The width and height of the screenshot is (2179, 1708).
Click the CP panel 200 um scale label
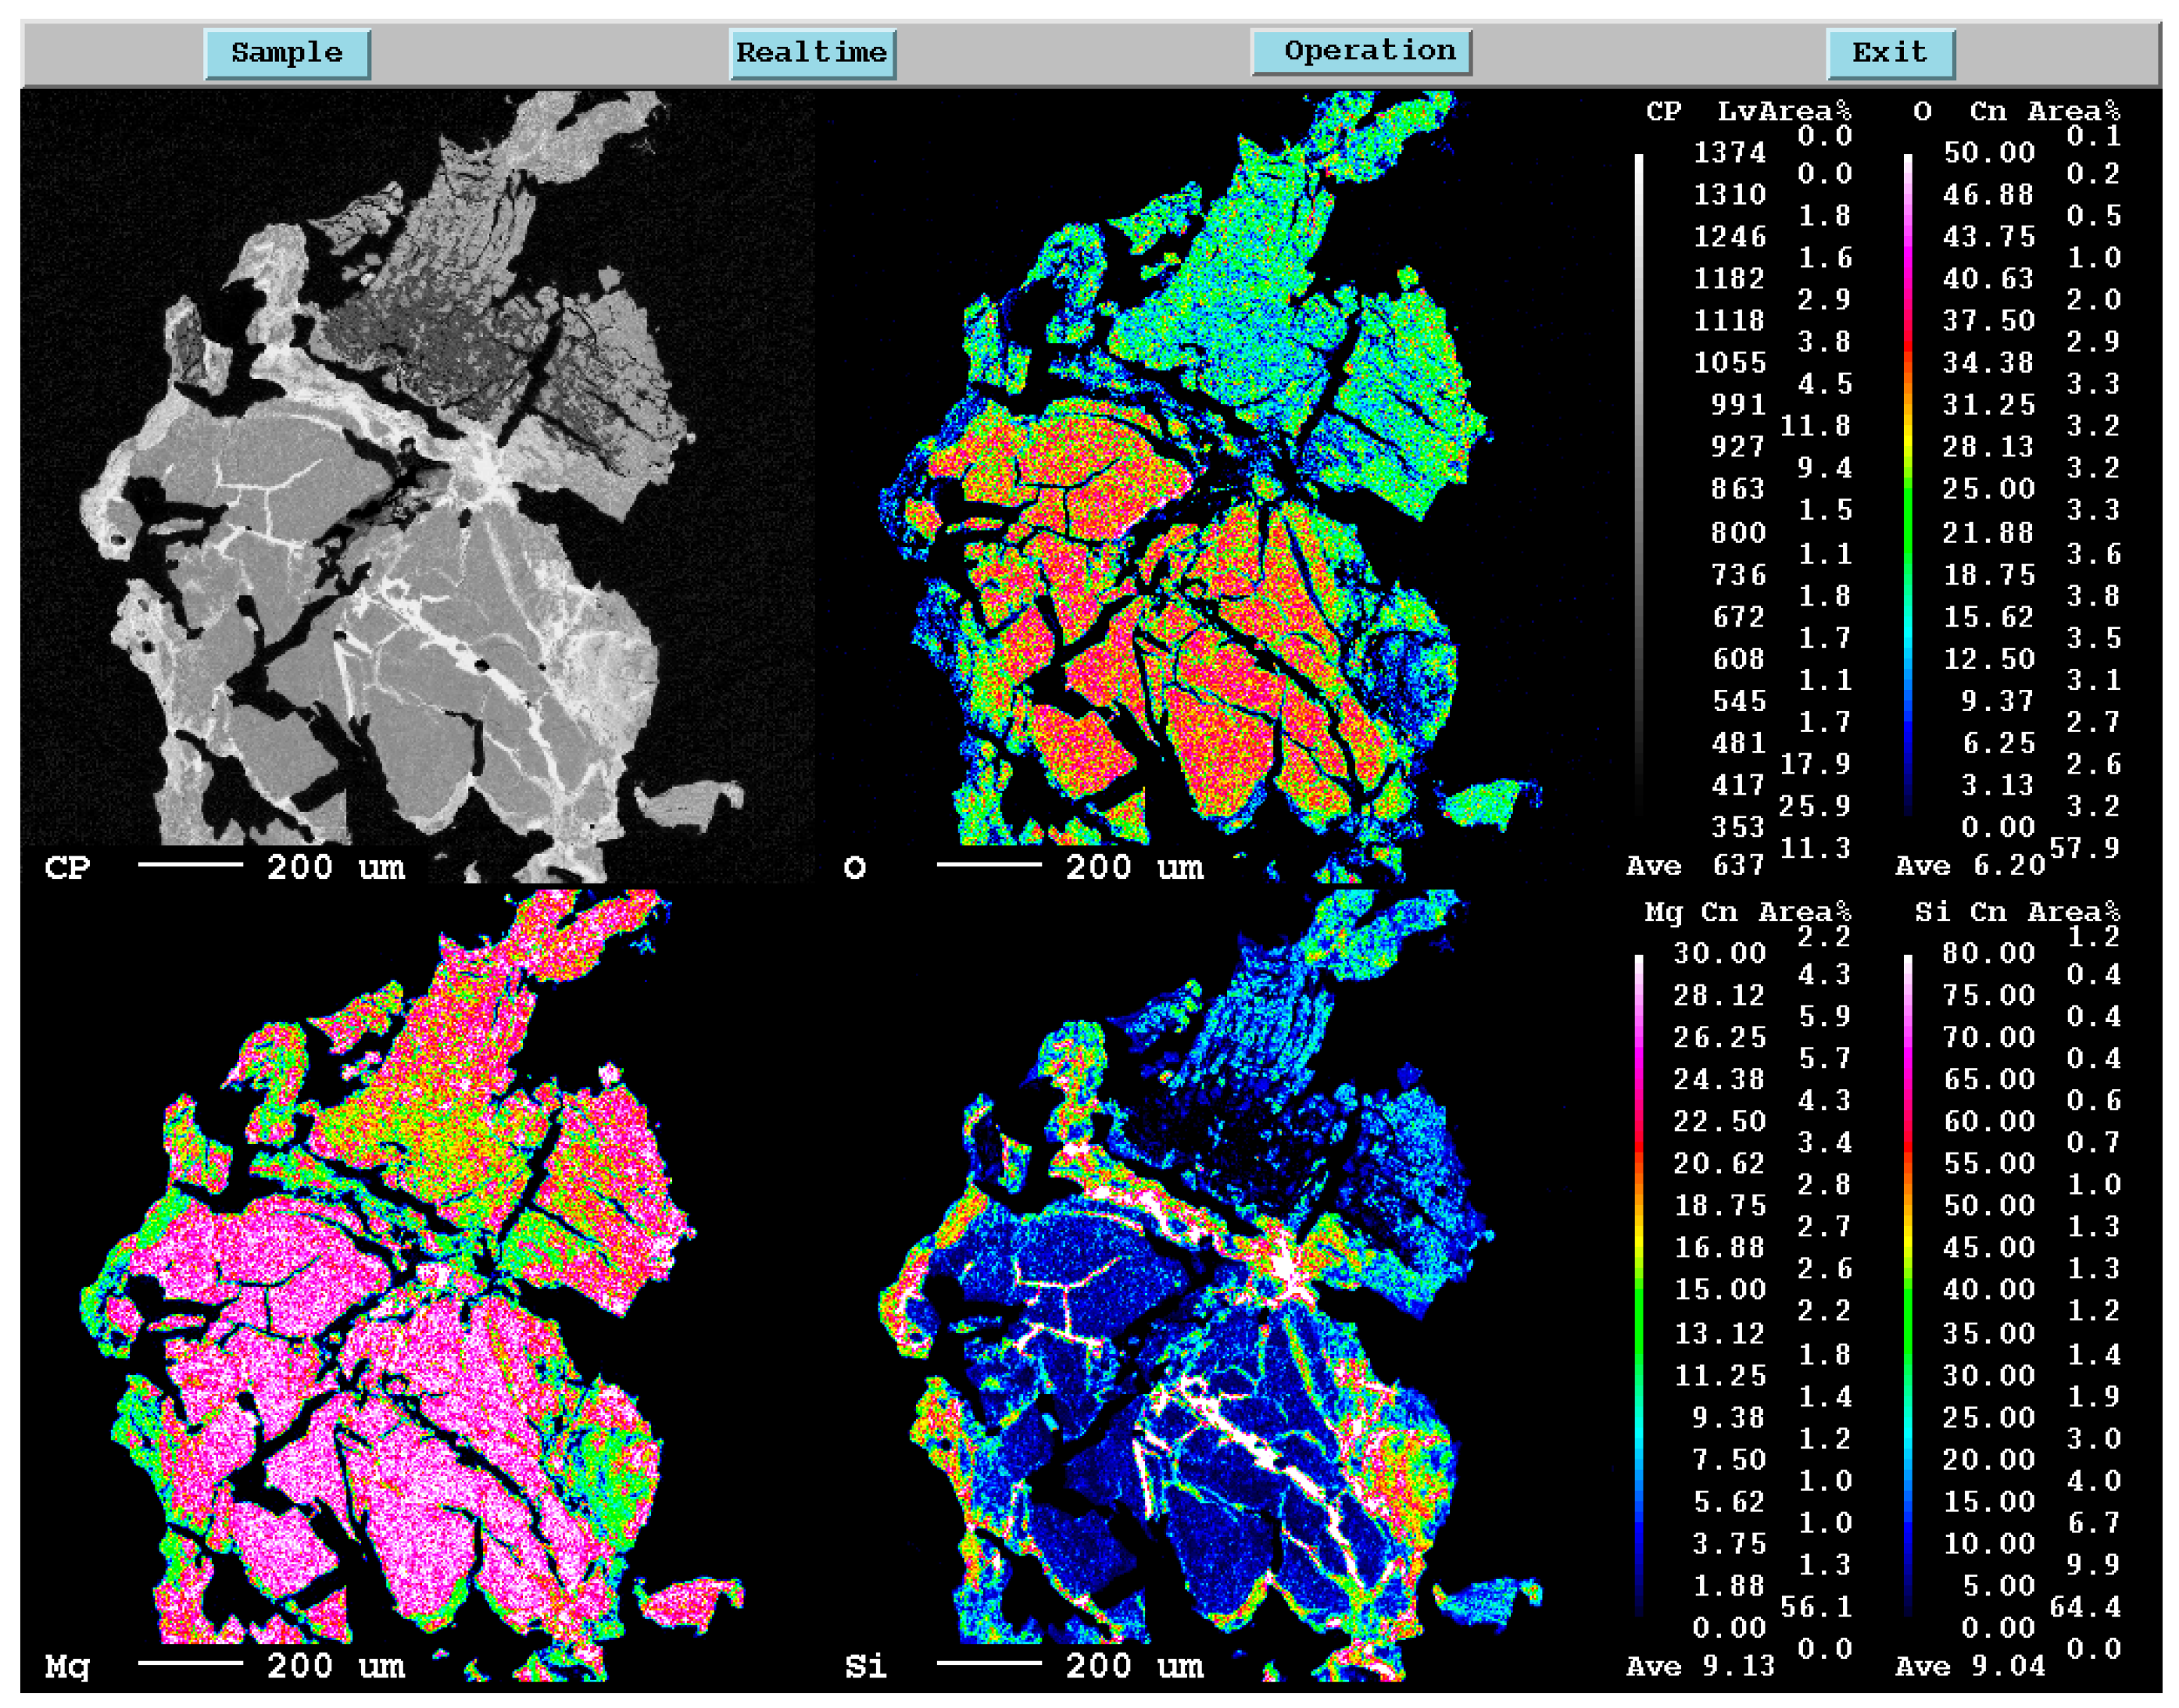pyautogui.click(x=336, y=867)
